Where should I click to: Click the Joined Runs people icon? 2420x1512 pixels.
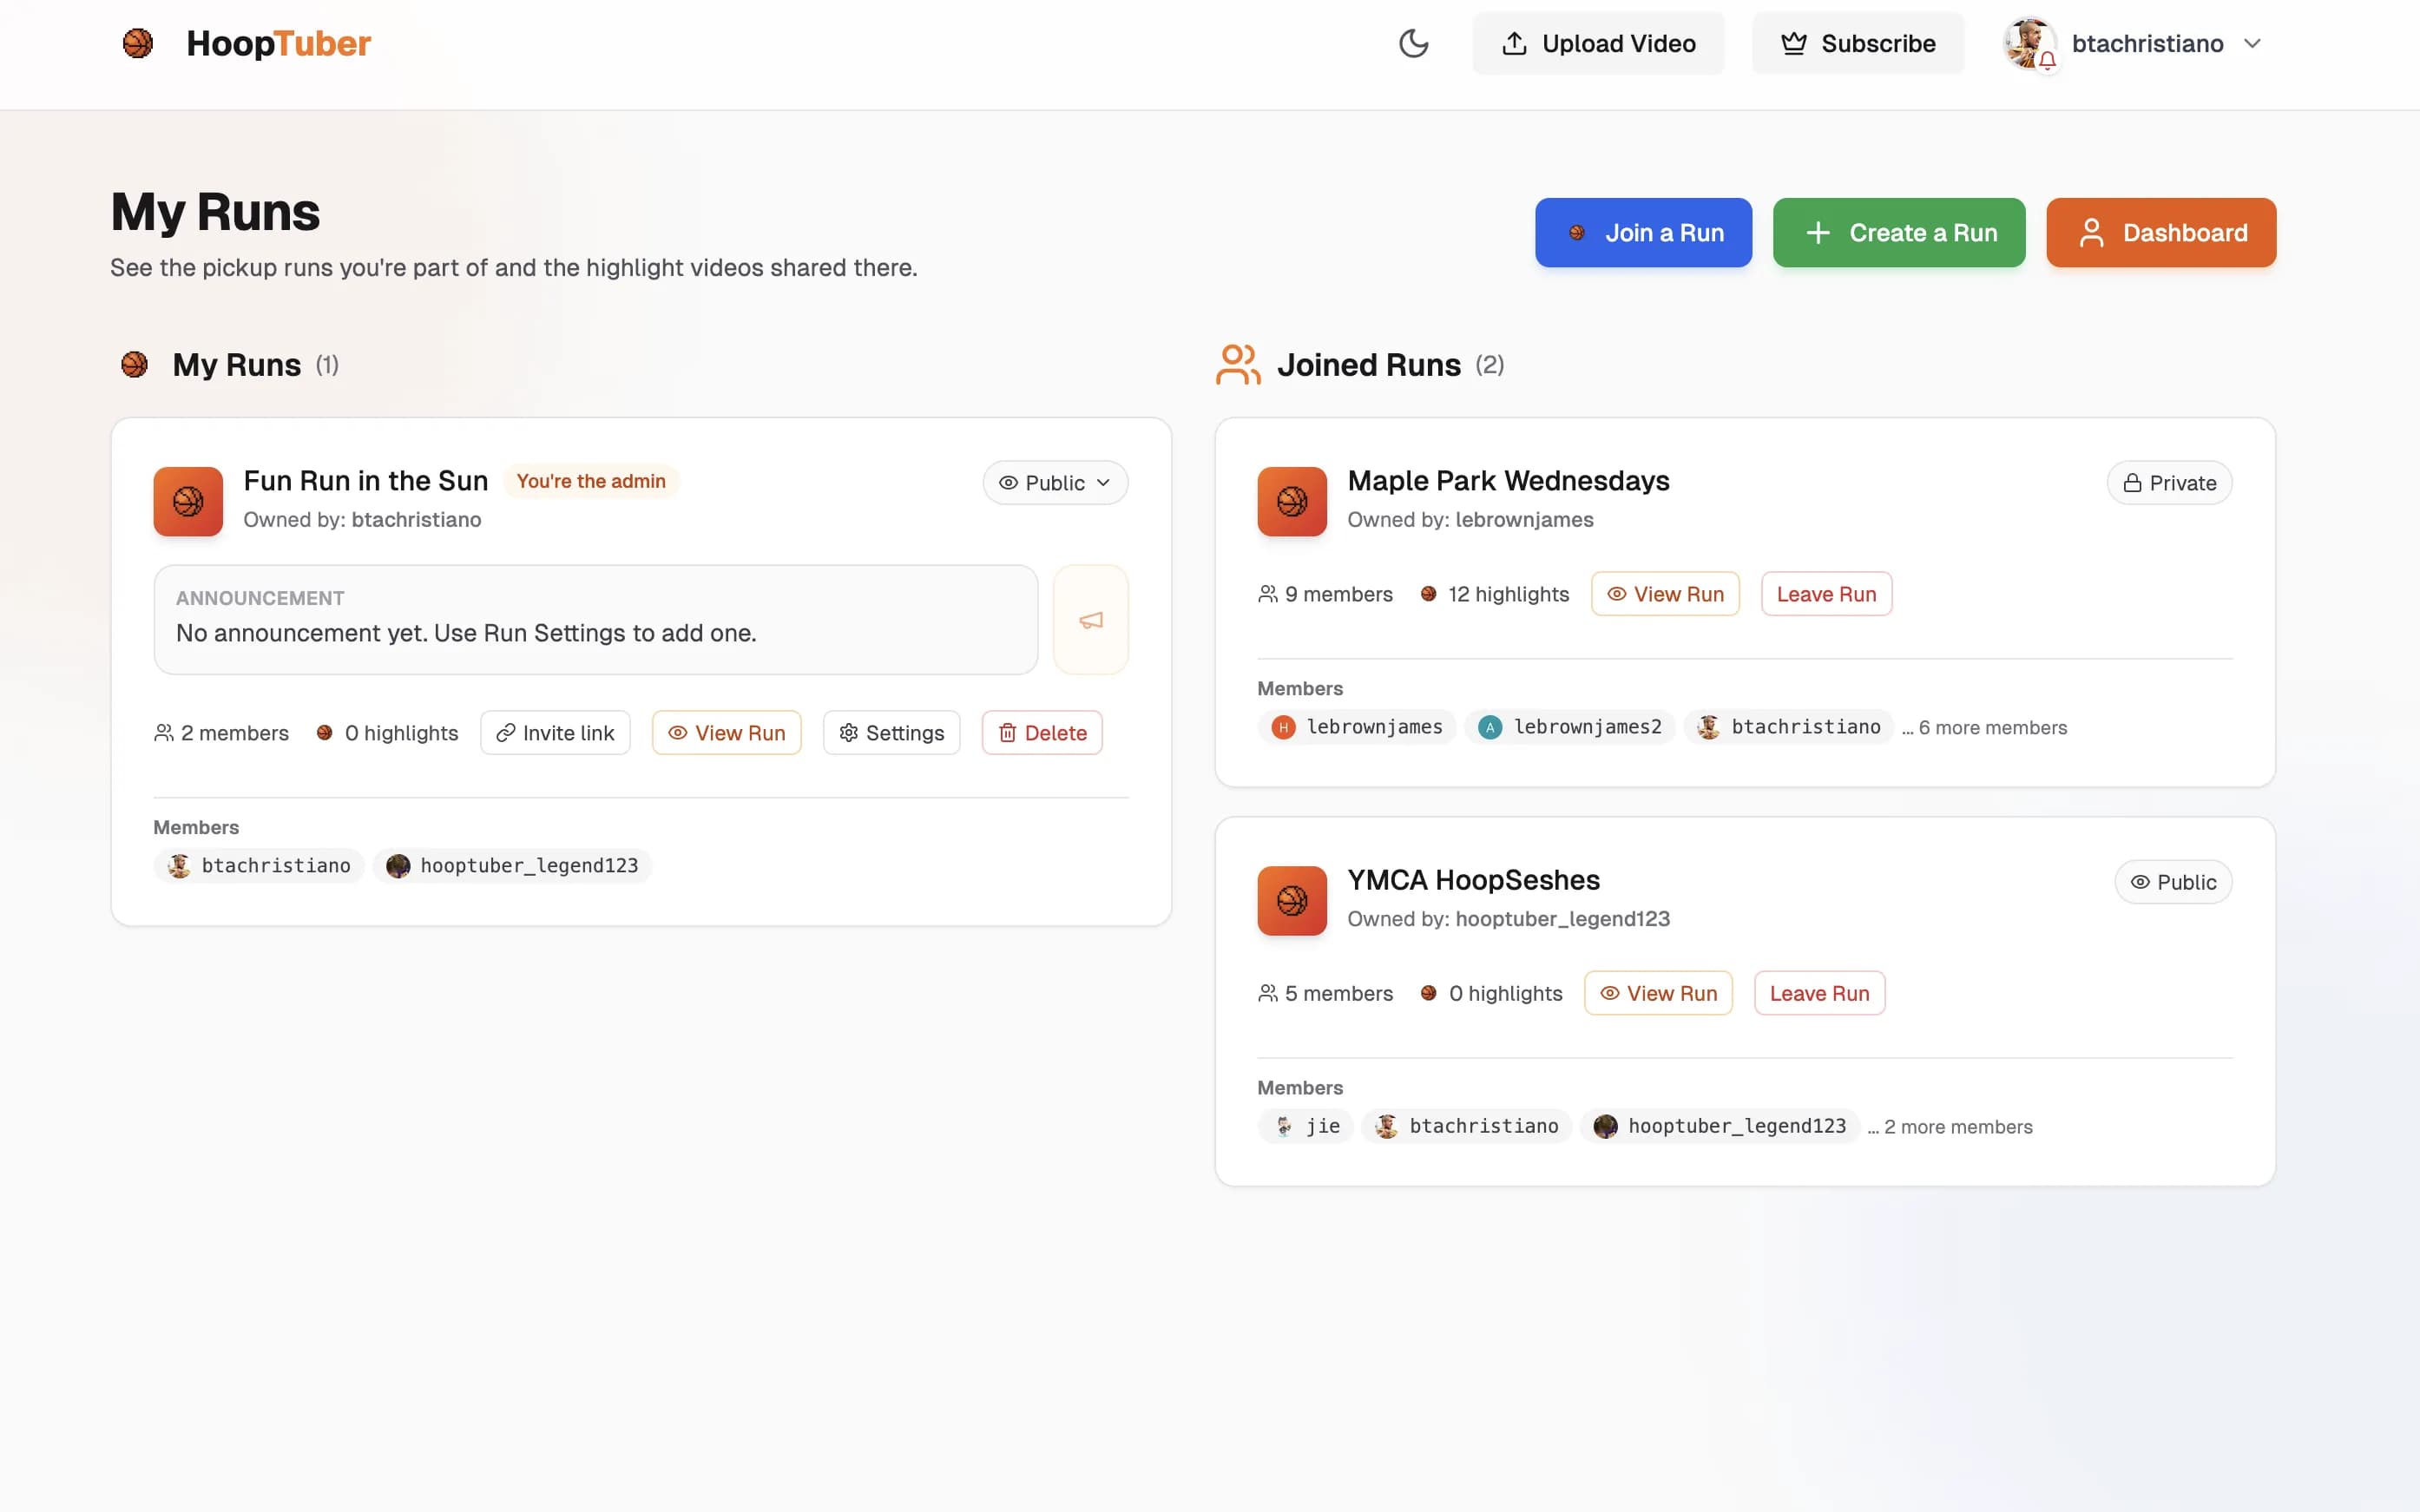click(x=1238, y=365)
